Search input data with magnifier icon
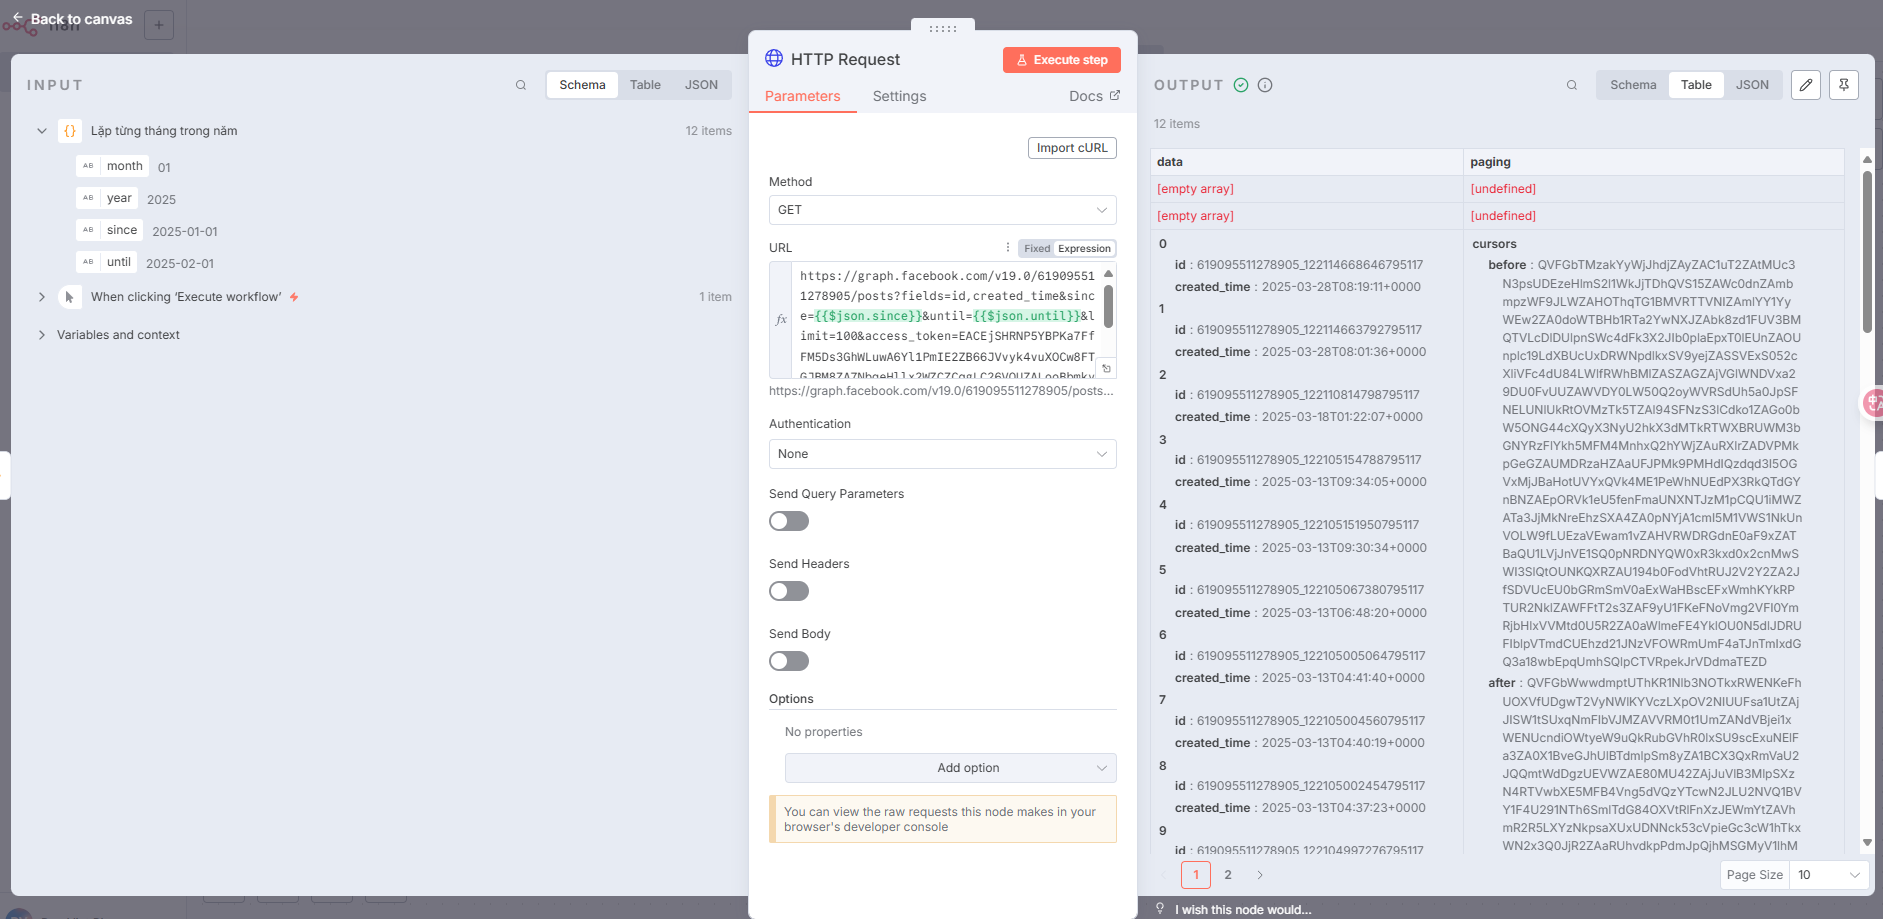1883x919 pixels. coord(521,85)
